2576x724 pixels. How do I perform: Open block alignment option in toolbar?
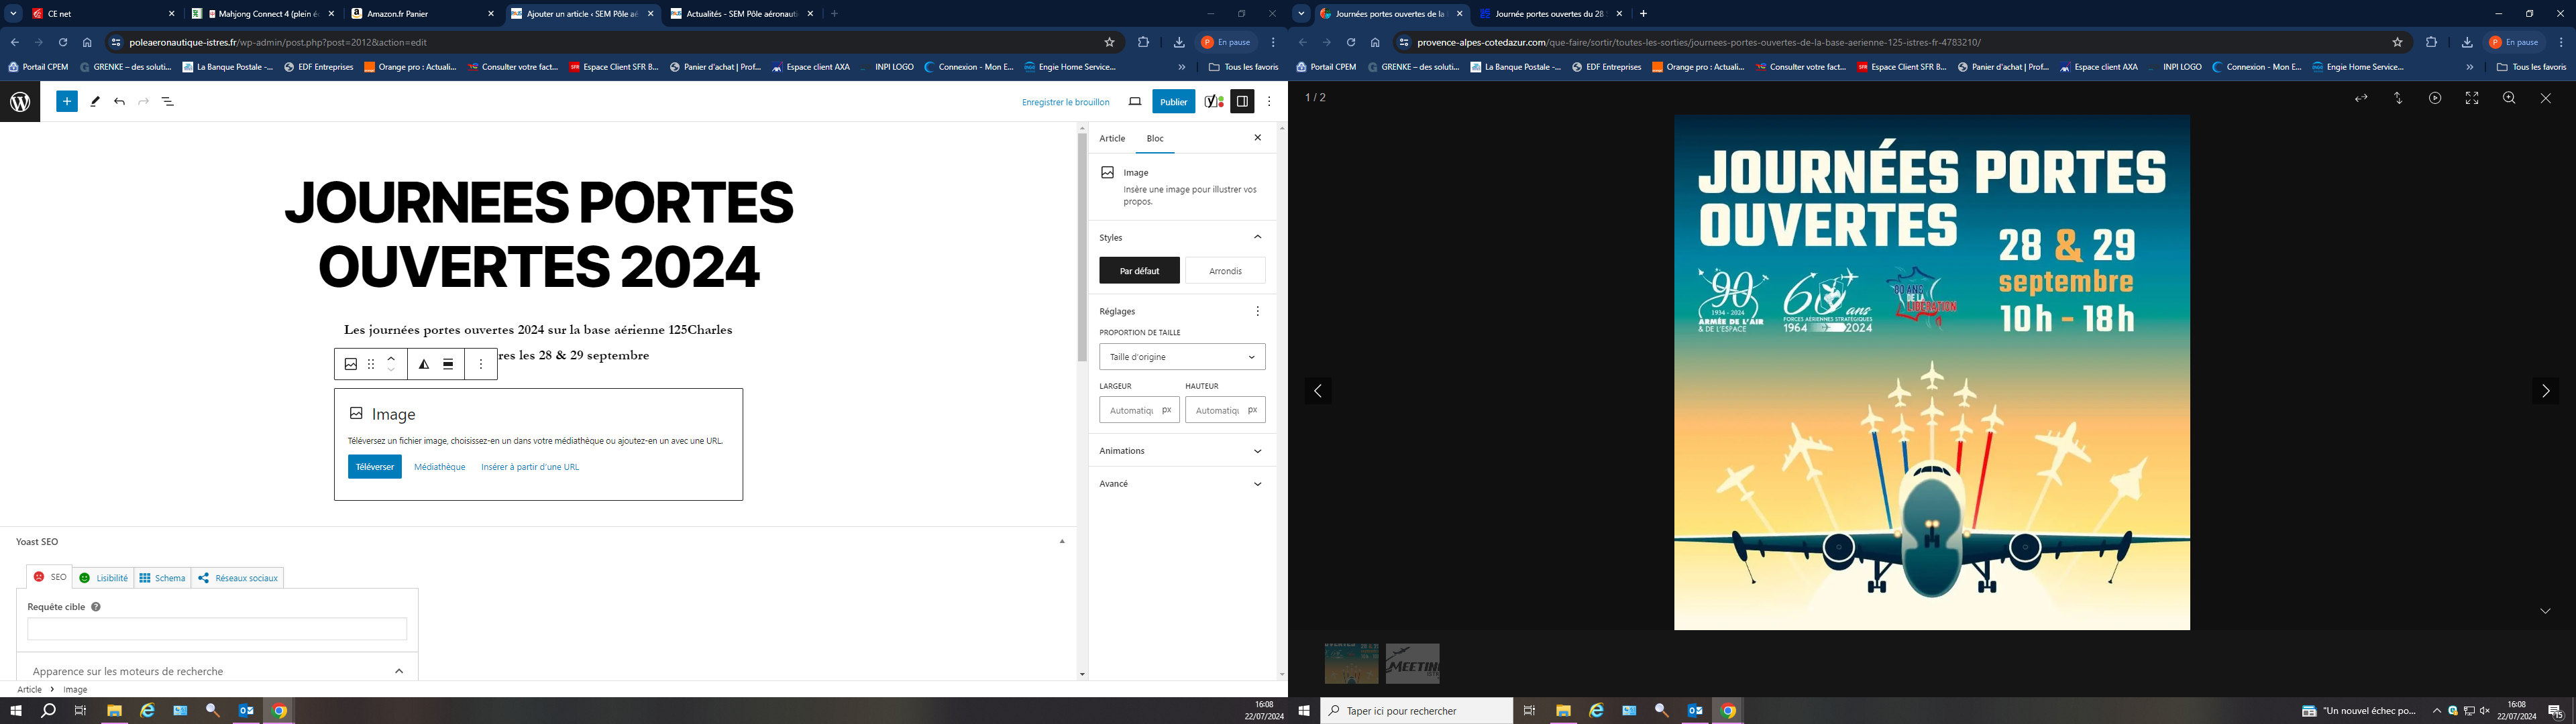click(448, 364)
